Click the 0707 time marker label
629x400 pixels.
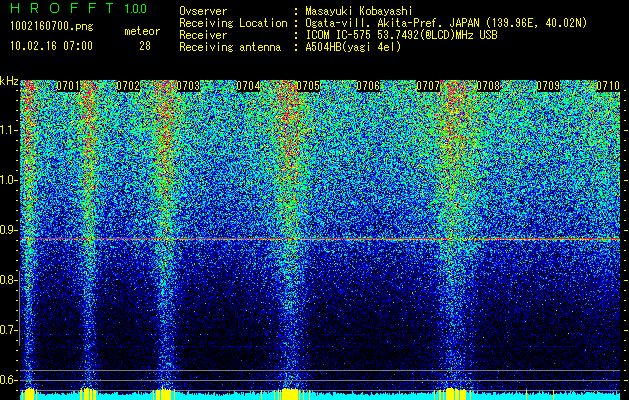[x=428, y=86]
